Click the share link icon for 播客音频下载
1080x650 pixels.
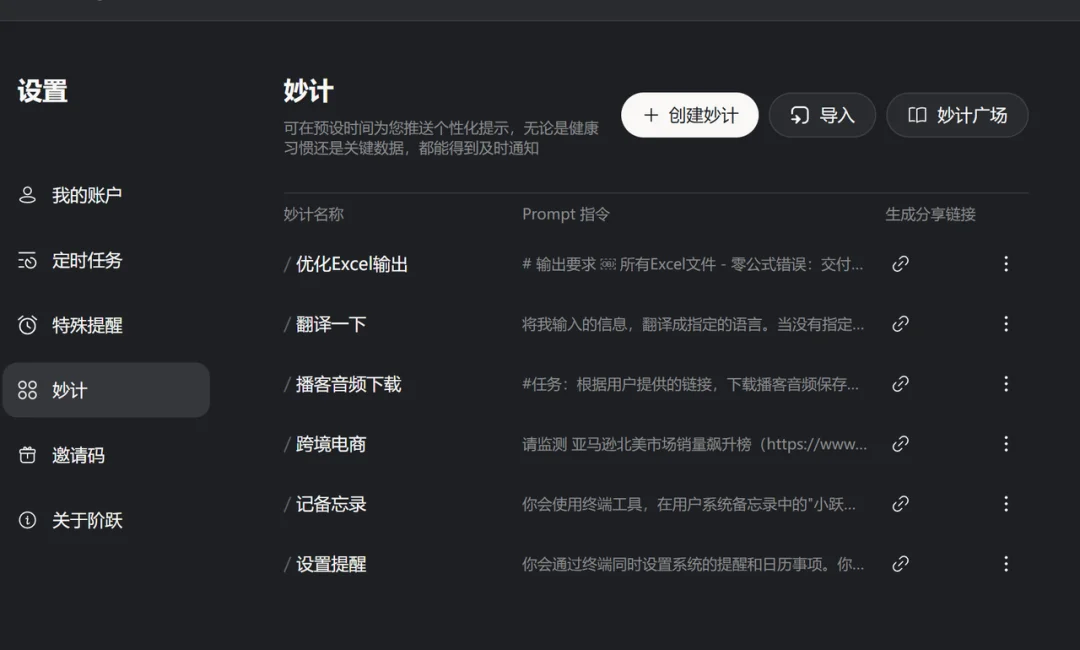coord(899,384)
